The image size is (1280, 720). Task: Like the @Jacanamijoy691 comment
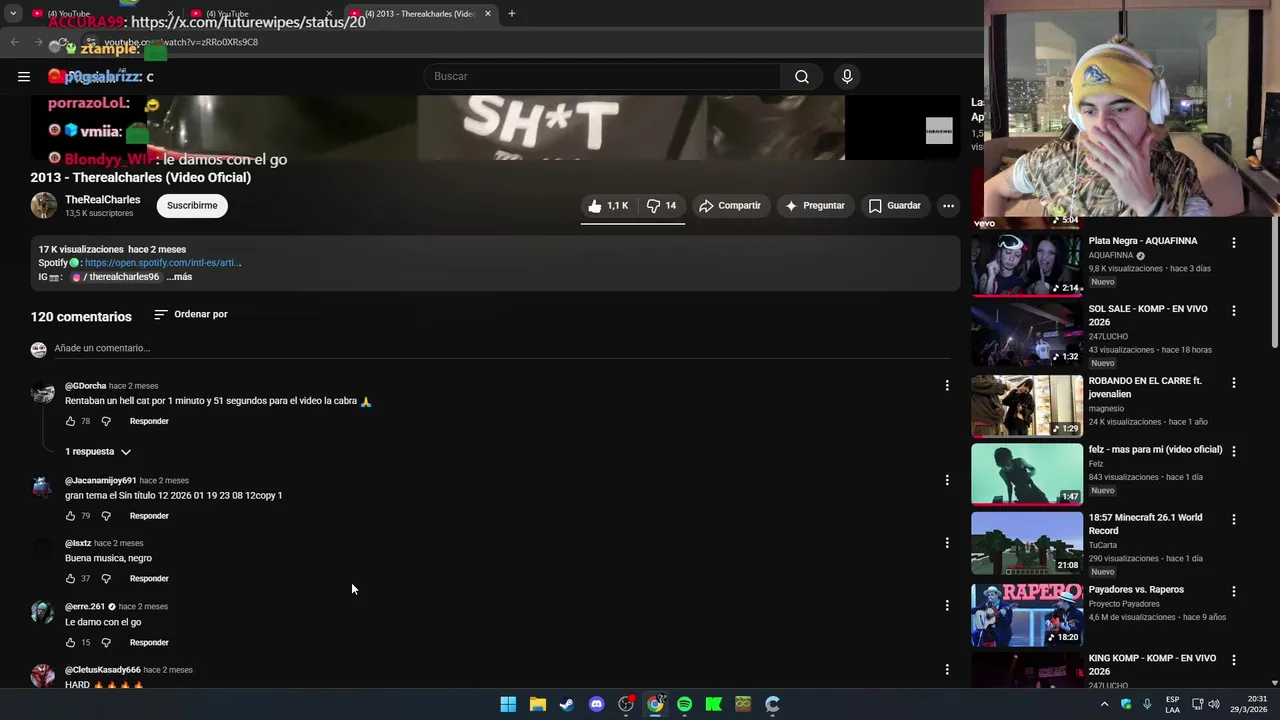tap(70, 516)
